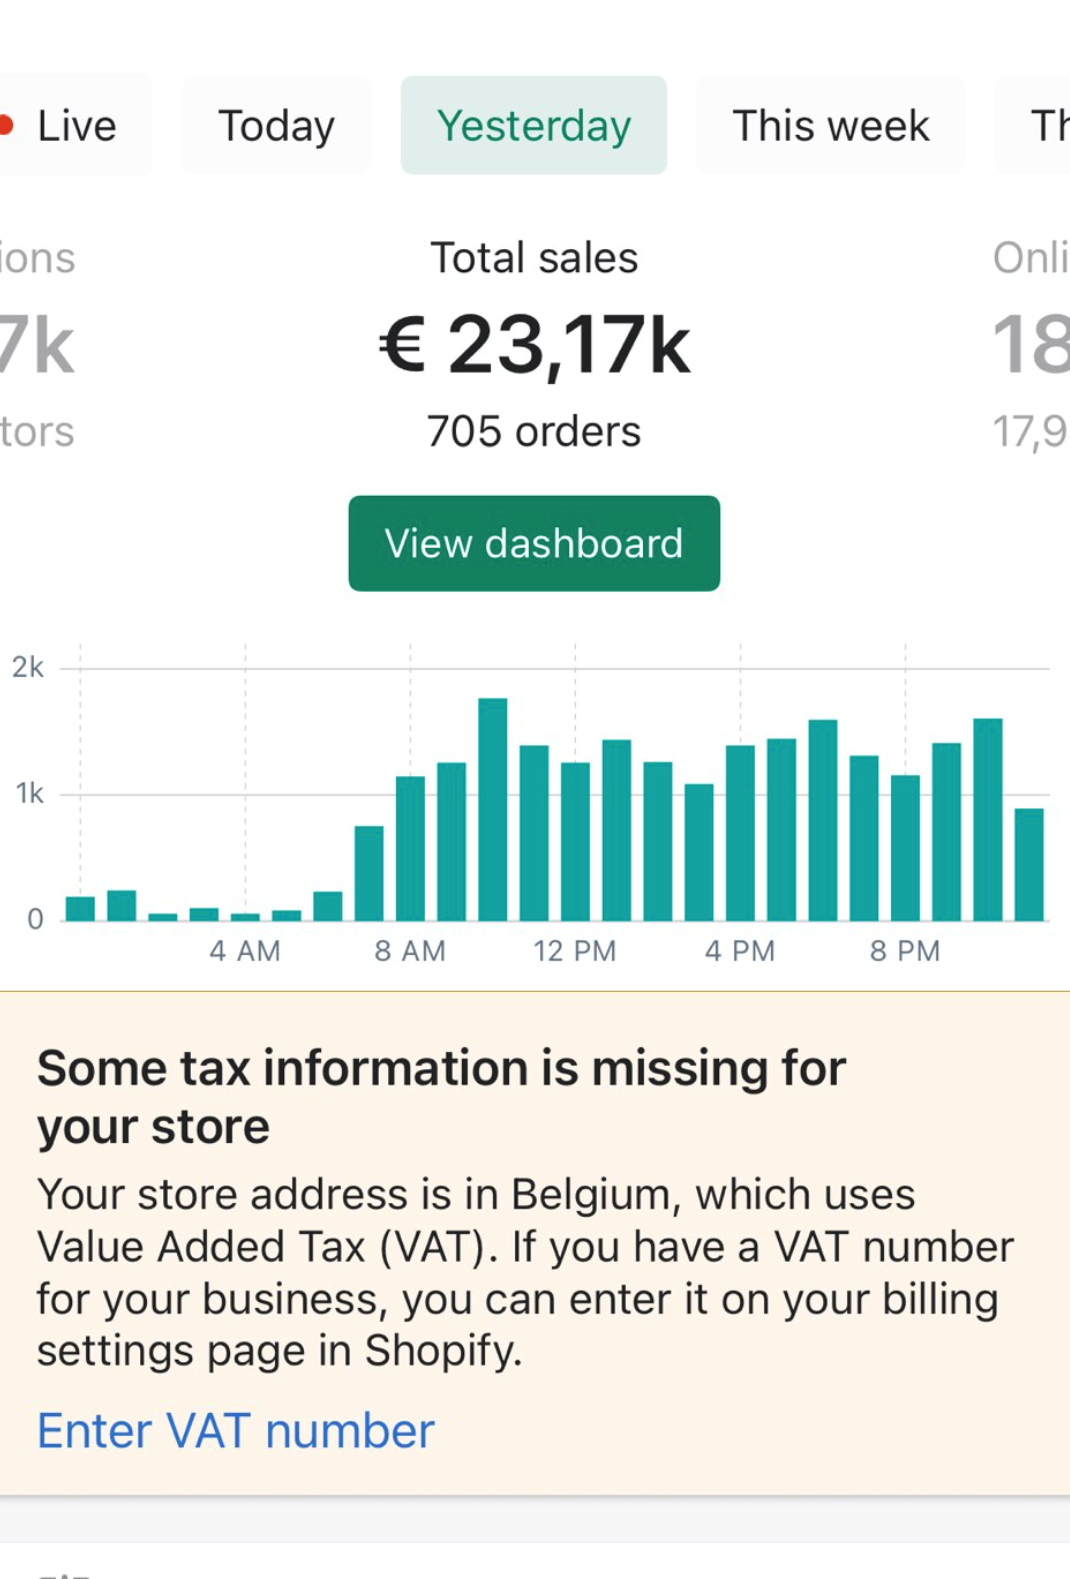Select the last bar in the sales chart
This screenshot has height=1579, width=1070.
click(x=1029, y=865)
